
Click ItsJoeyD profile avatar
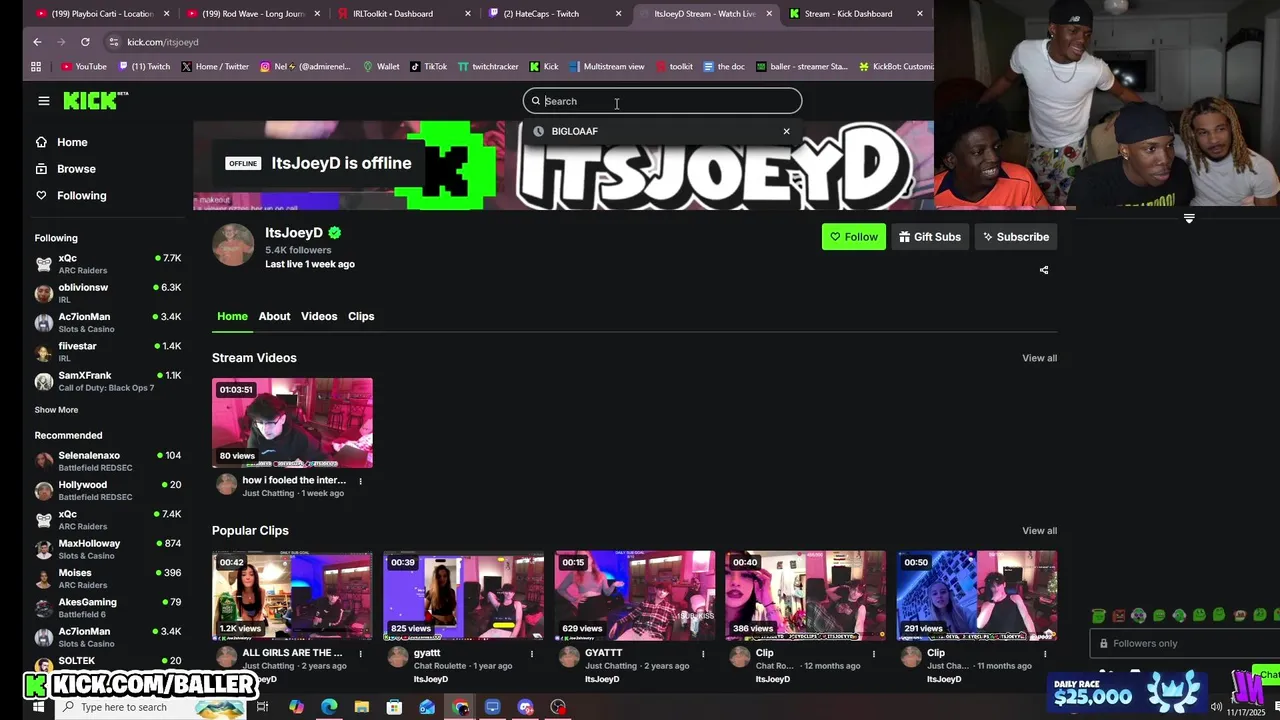click(233, 244)
